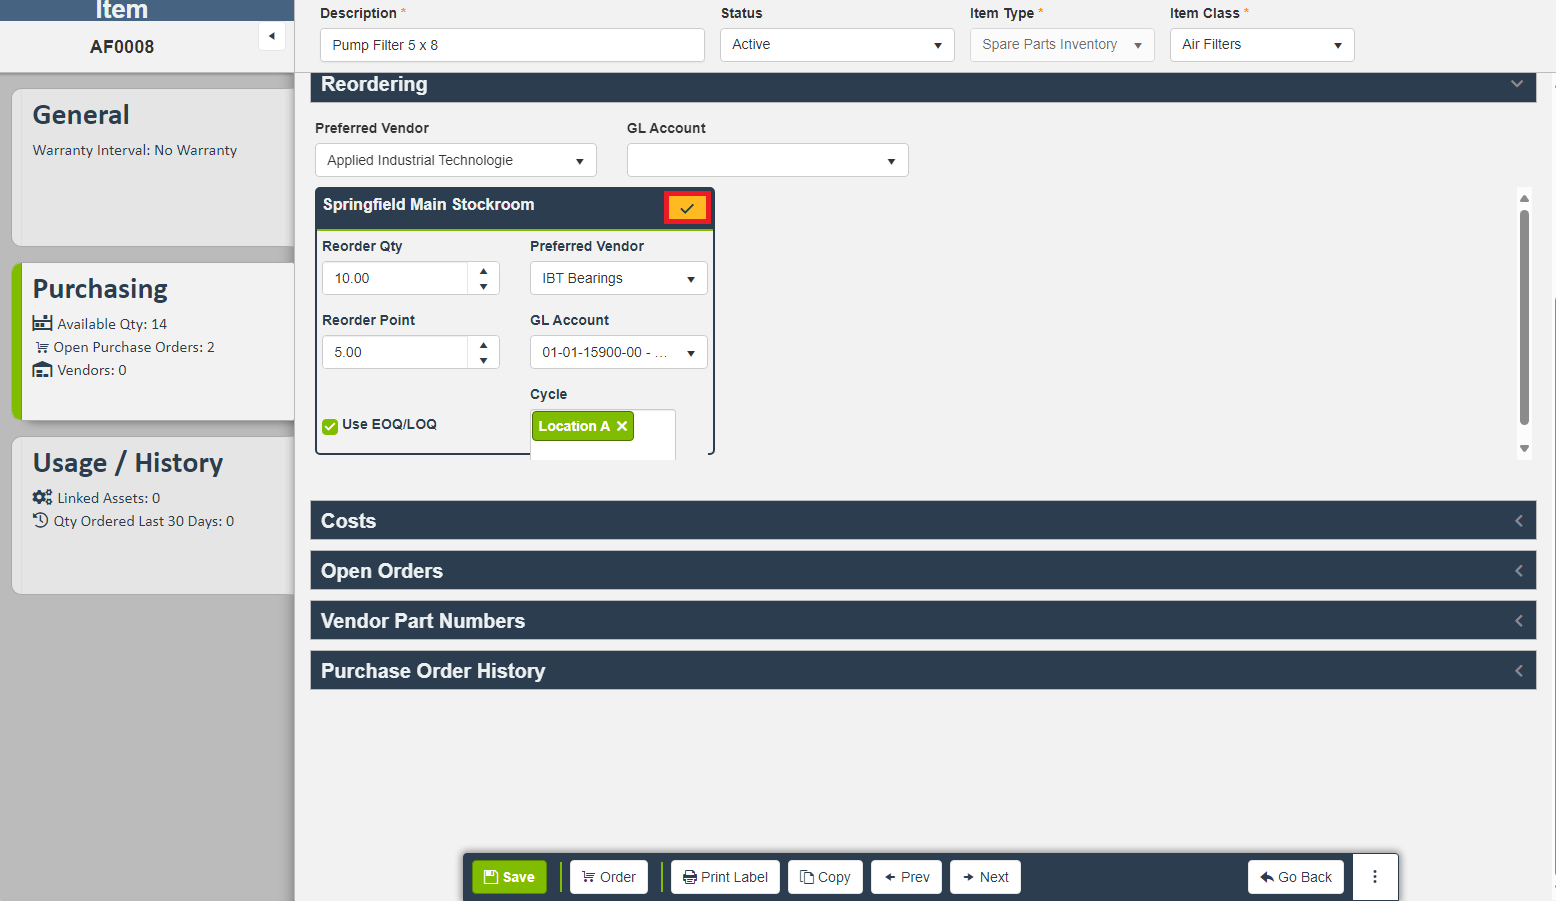Expand the Costs section
Image resolution: width=1556 pixels, height=901 pixels.
pyautogui.click(x=922, y=521)
